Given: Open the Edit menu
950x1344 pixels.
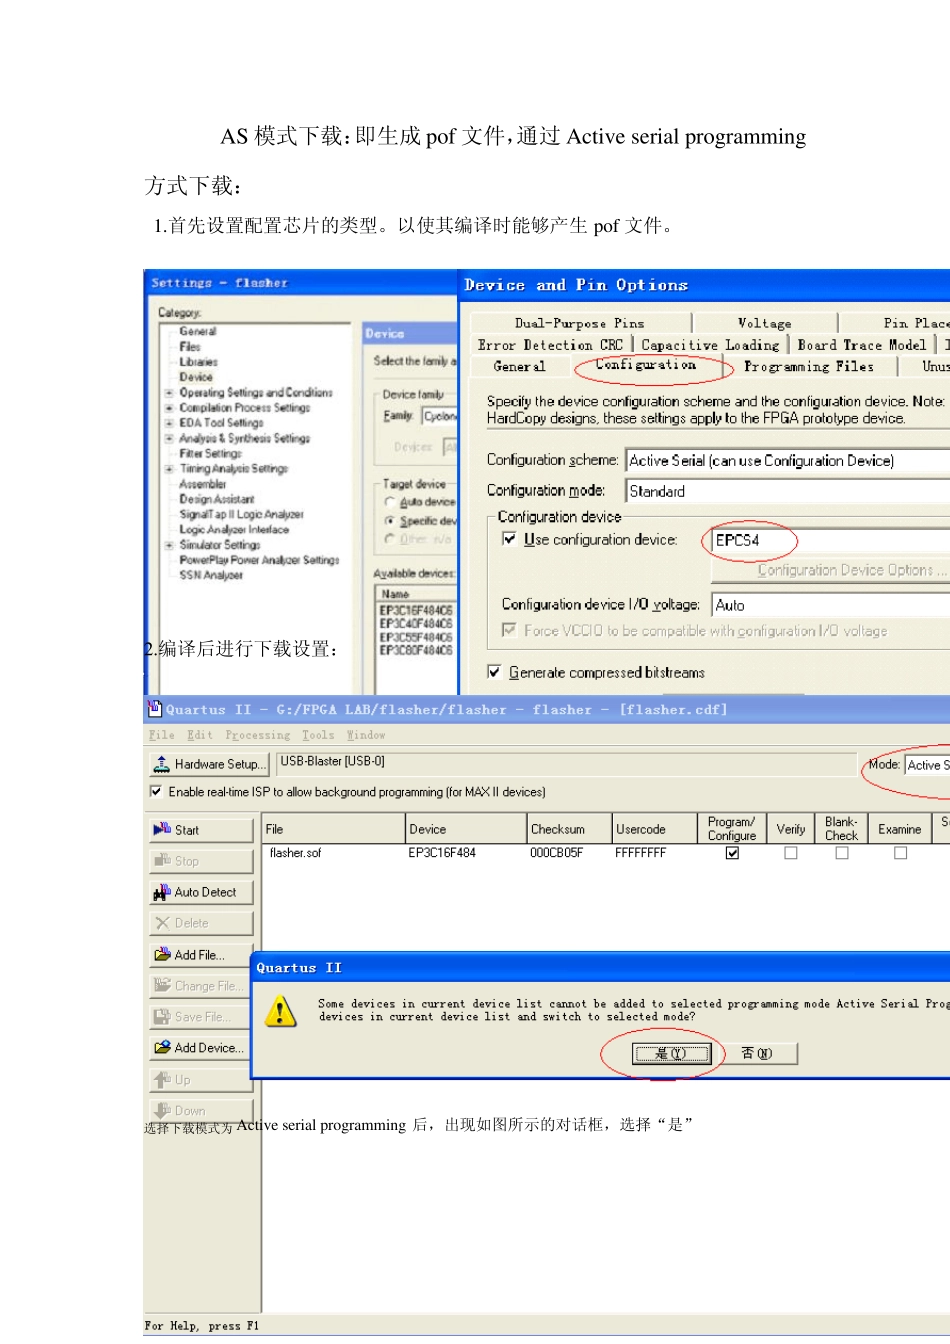Looking at the screenshot, I should (199, 735).
